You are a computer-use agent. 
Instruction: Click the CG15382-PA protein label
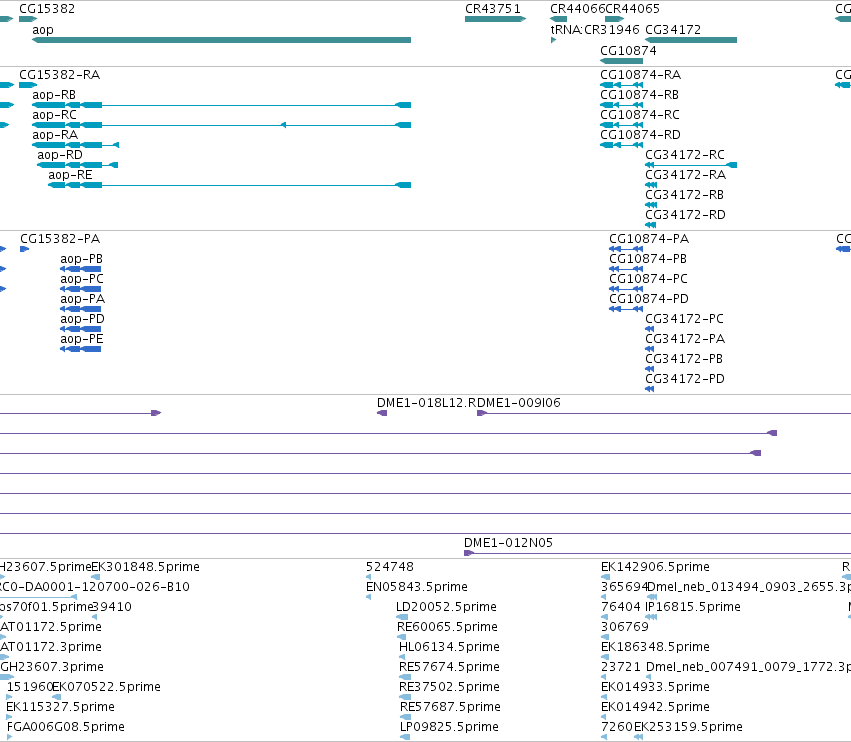(60, 239)
